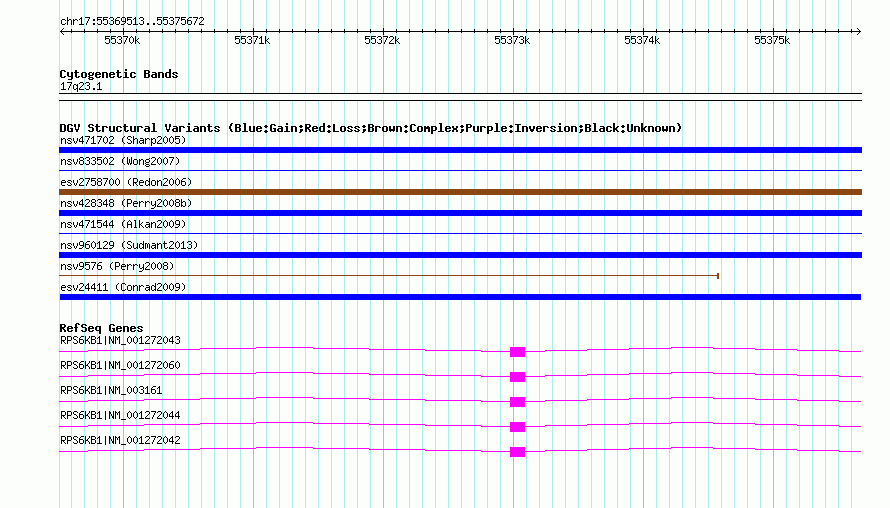Click the Cytogenetic Bands track title
Screen dimensions: 890x508
click(x=119, y=74)
